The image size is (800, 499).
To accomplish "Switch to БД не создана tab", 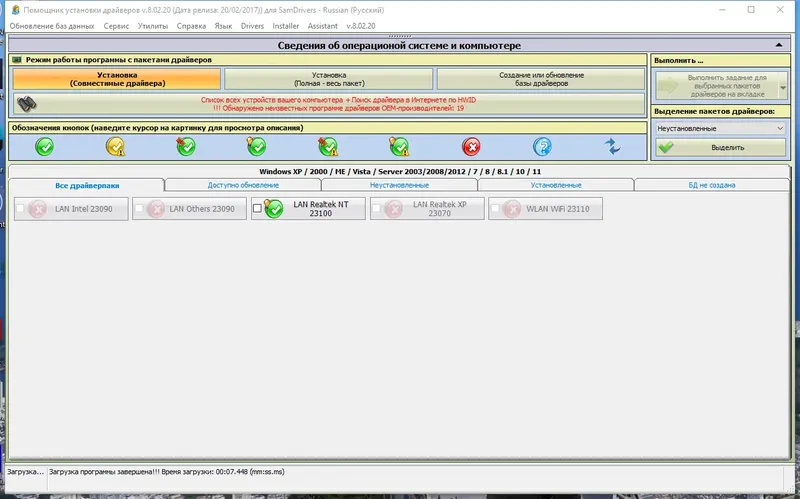I will tap(712, 185).
